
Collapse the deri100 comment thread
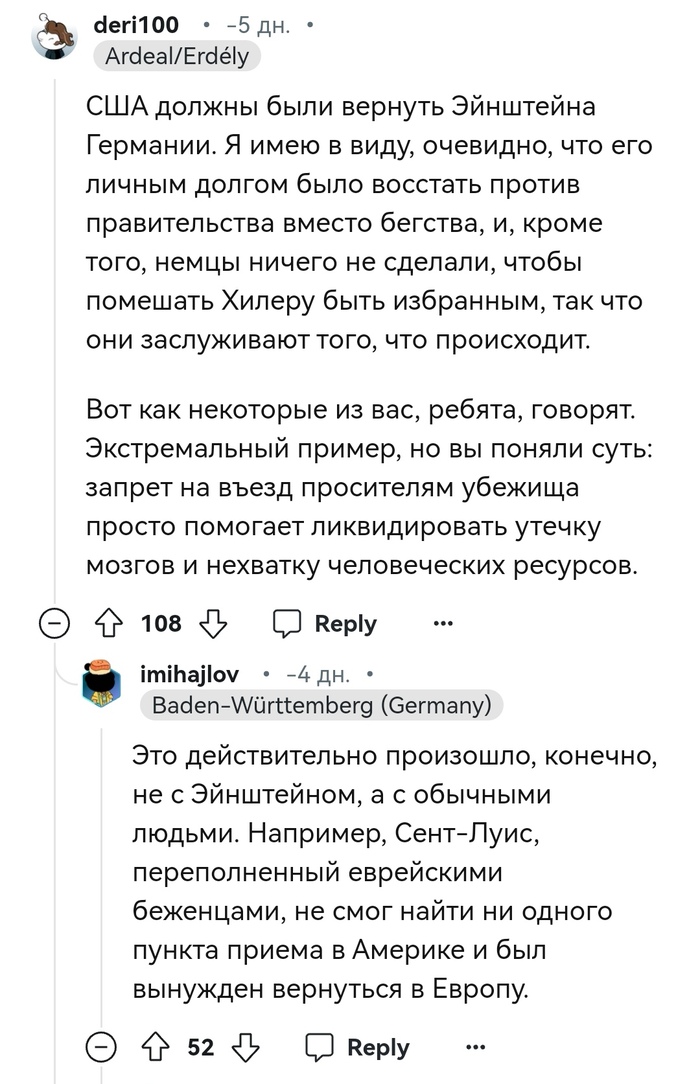pyautogui.click(x=53, y=624)
